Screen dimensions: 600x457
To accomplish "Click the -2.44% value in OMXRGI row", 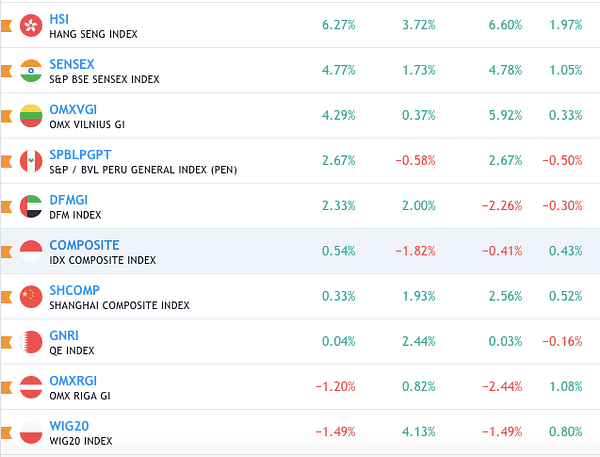I will 502,386.
